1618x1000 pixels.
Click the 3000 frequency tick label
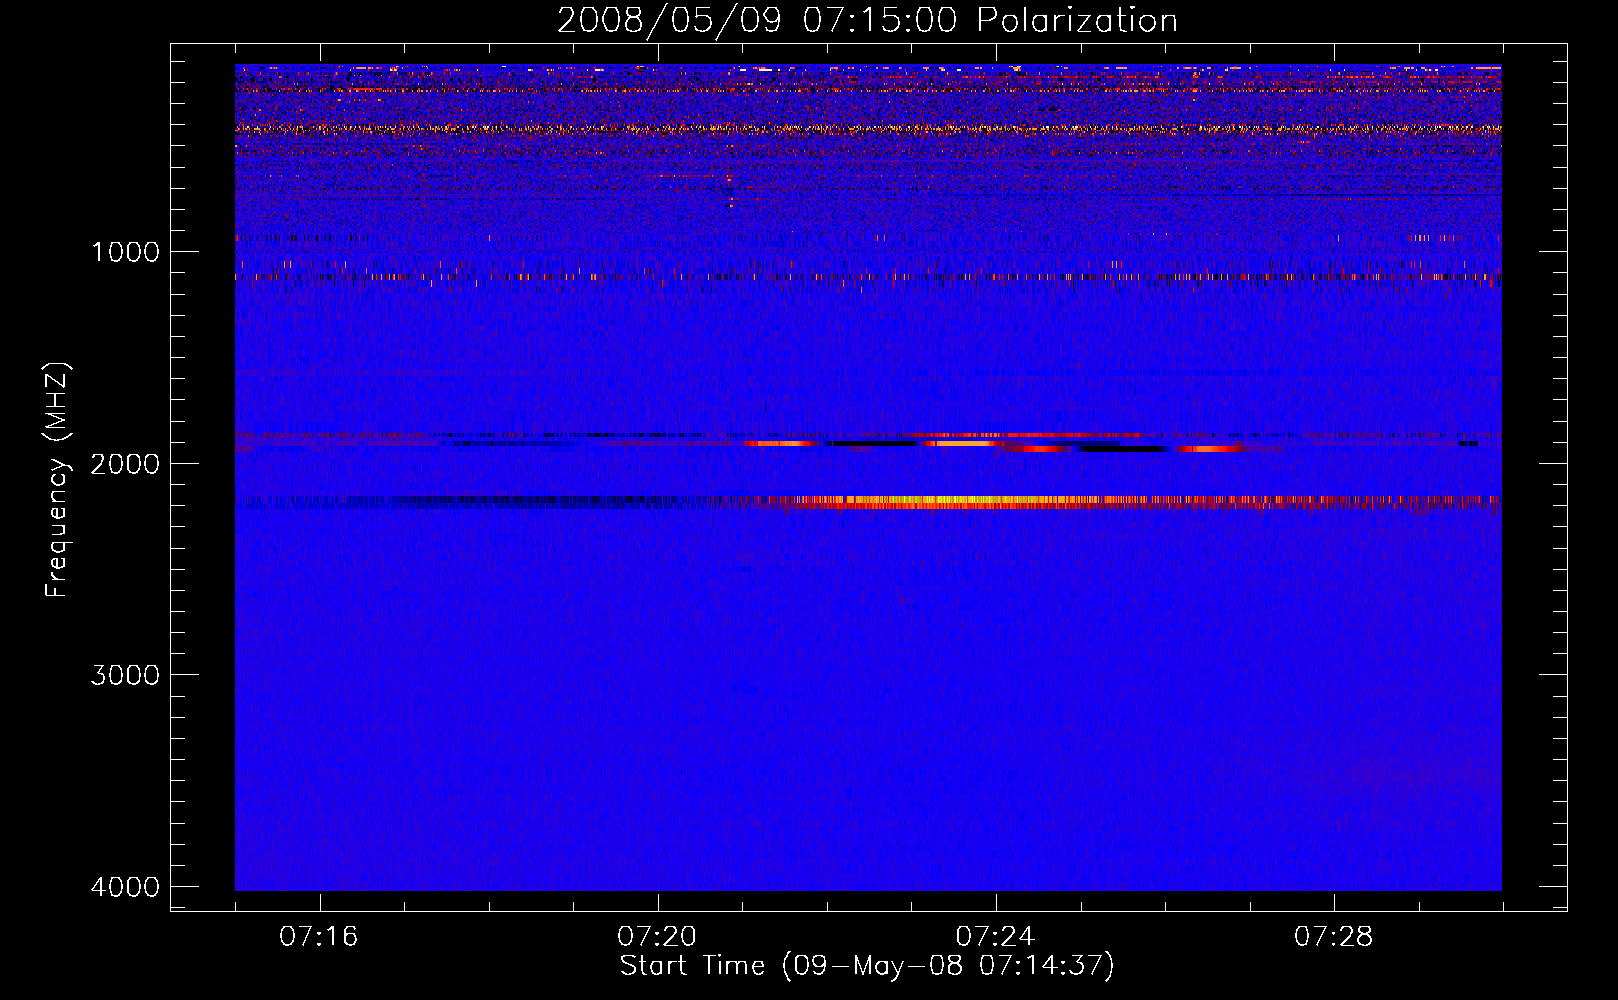click(x=125, y=675)
